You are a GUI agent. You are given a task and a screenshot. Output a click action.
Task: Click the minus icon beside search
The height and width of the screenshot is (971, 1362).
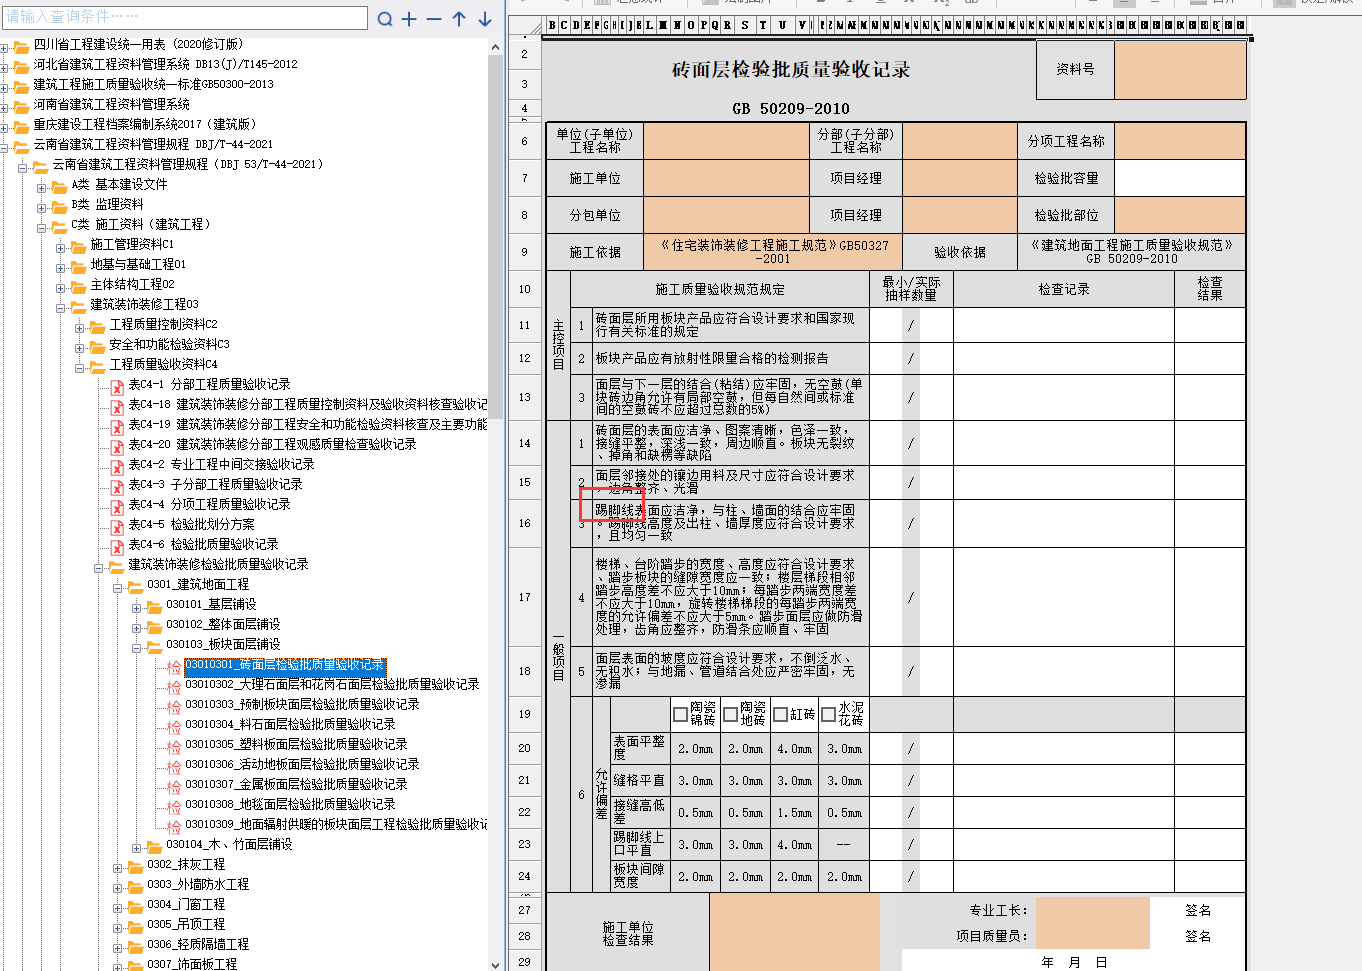pyautogui.click(x=434, y=19)
